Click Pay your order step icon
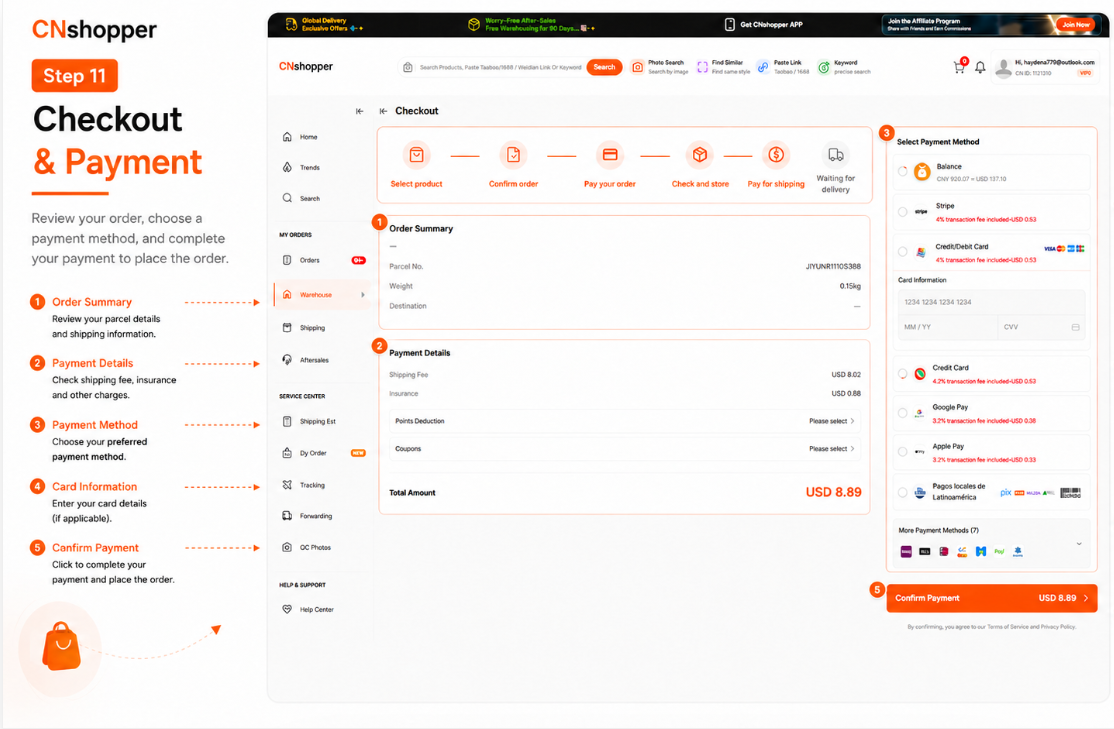 (x=610, y=155)
